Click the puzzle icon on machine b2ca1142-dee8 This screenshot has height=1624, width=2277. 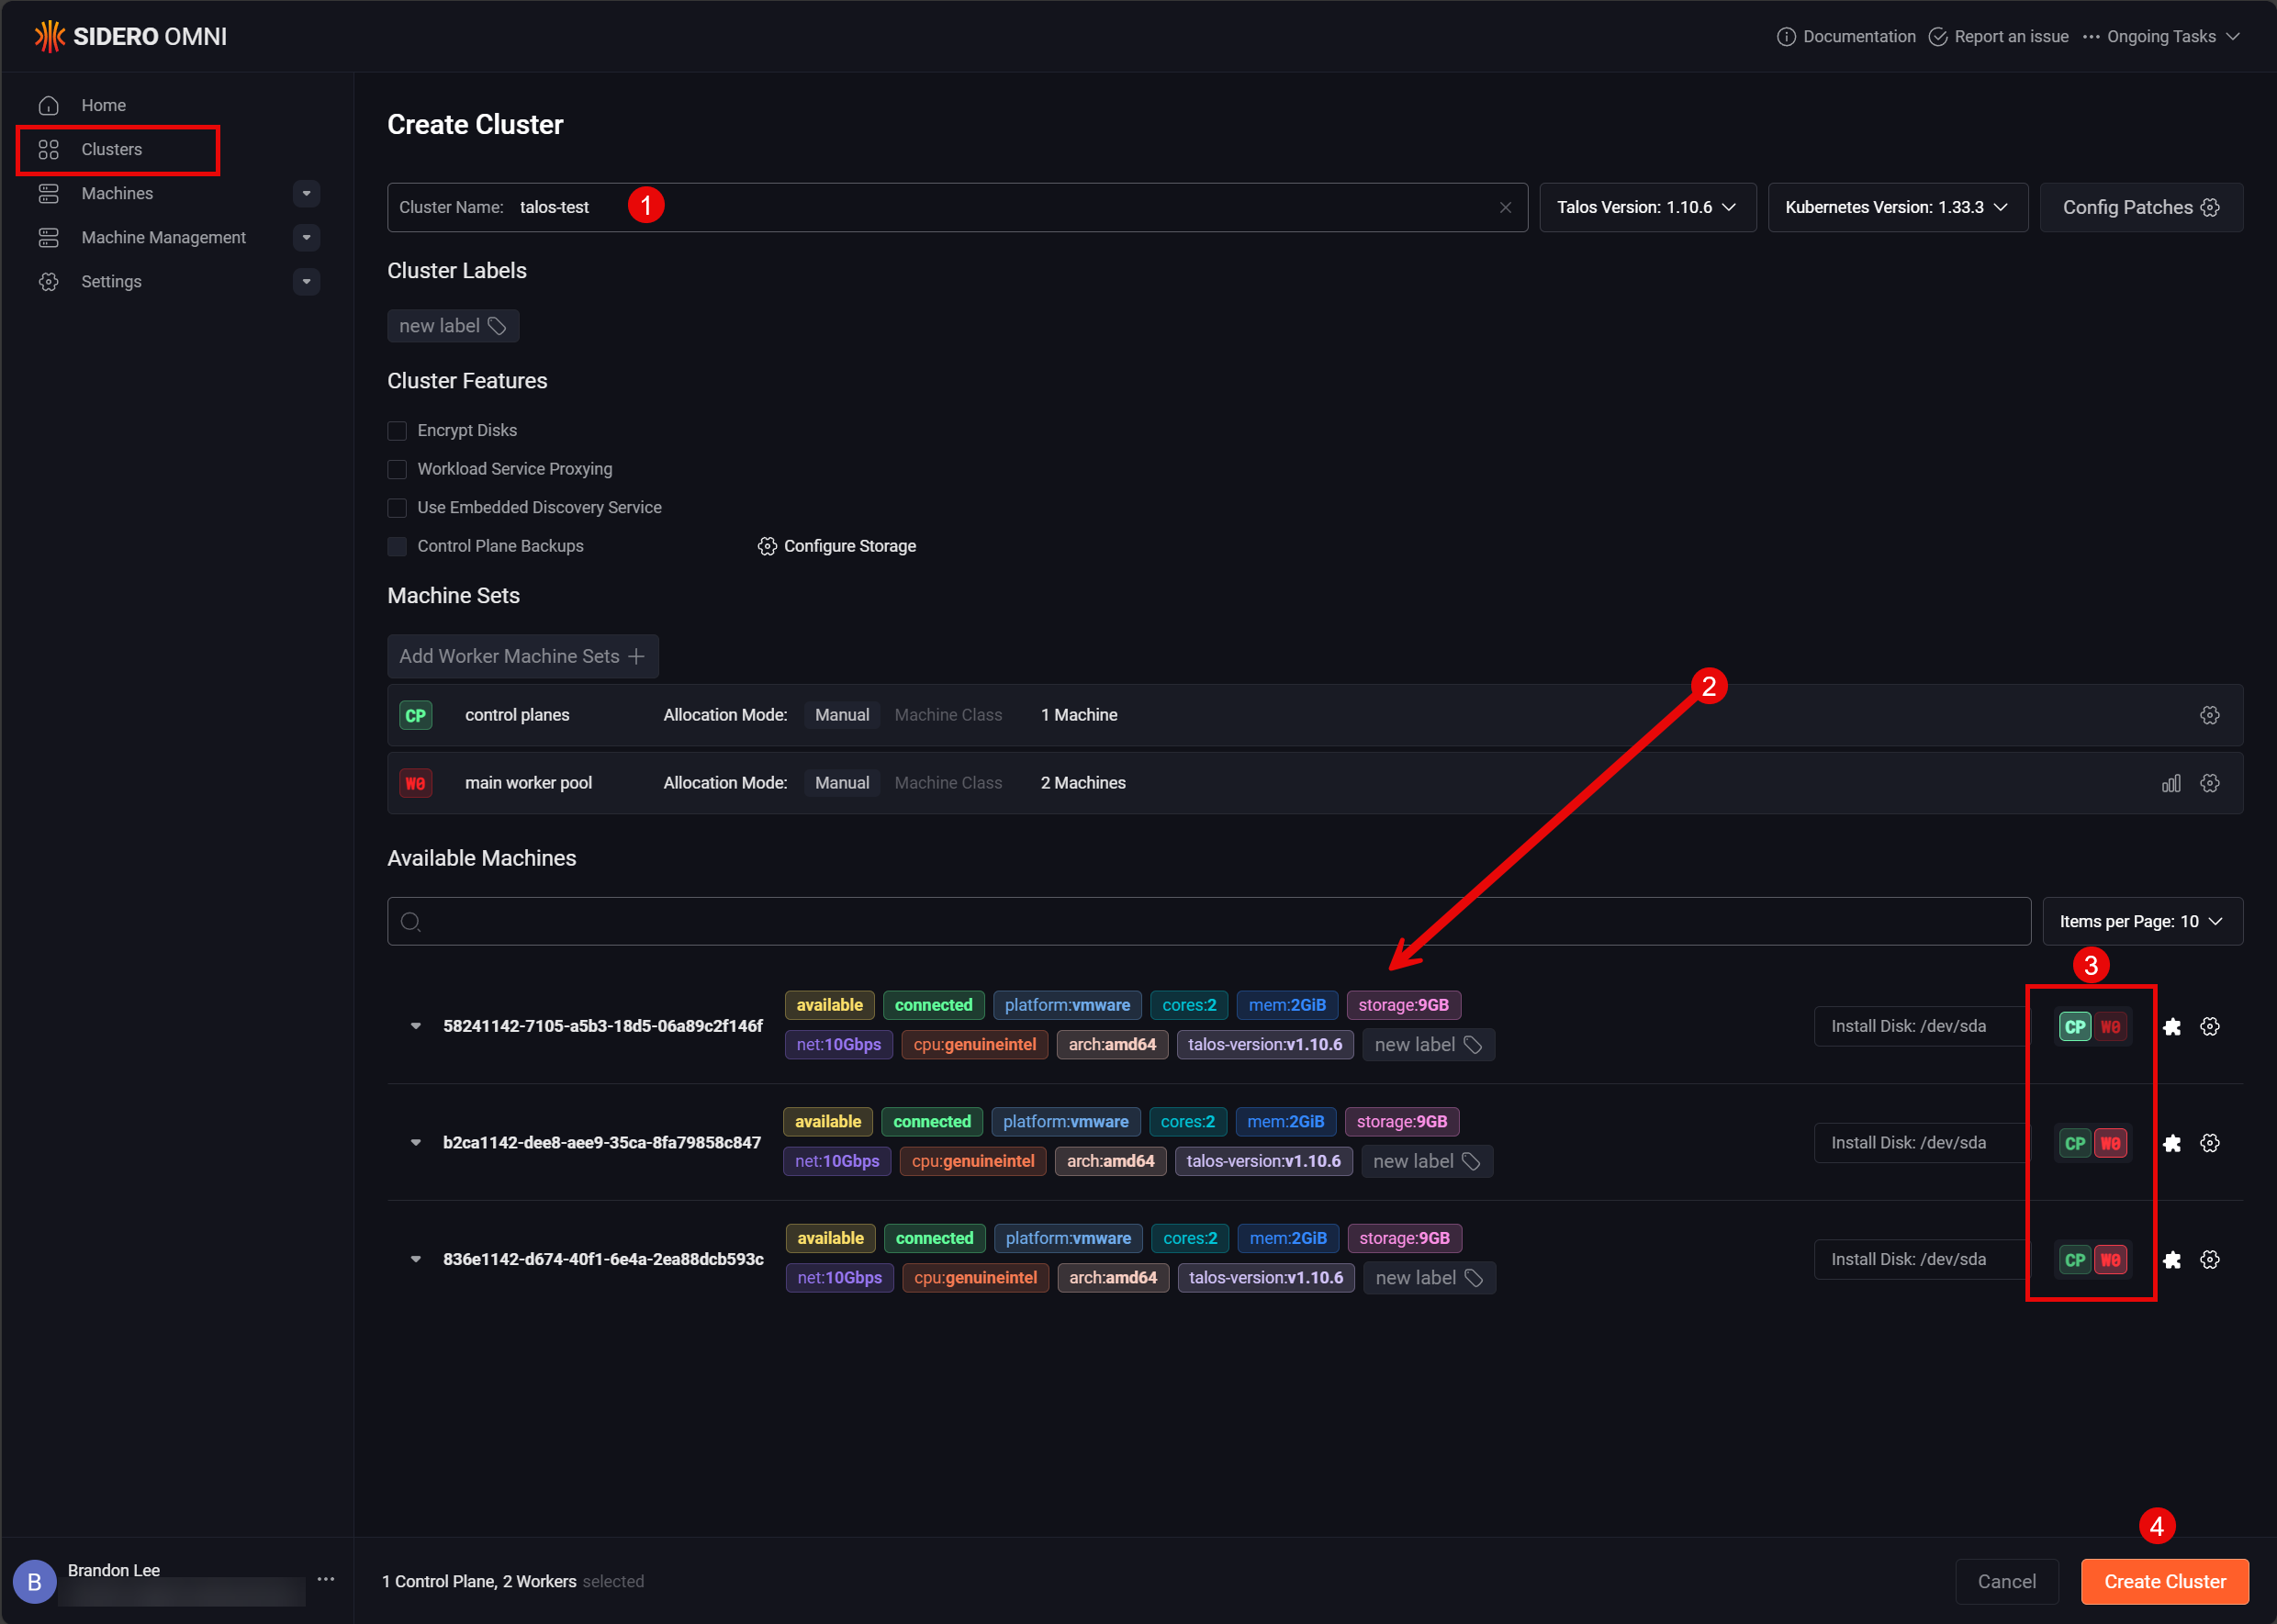(2172, 1142)
